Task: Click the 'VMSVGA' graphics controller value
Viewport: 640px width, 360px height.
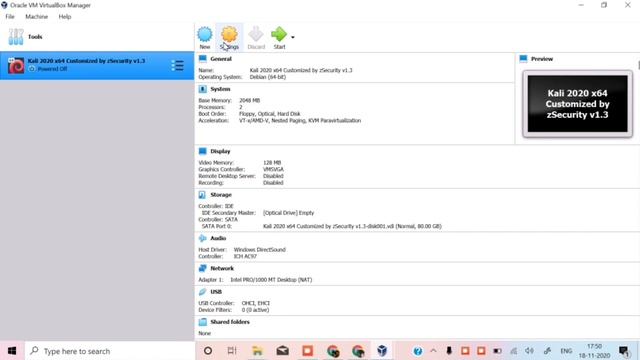Action: pyautogui.click(x=273, y=169)
